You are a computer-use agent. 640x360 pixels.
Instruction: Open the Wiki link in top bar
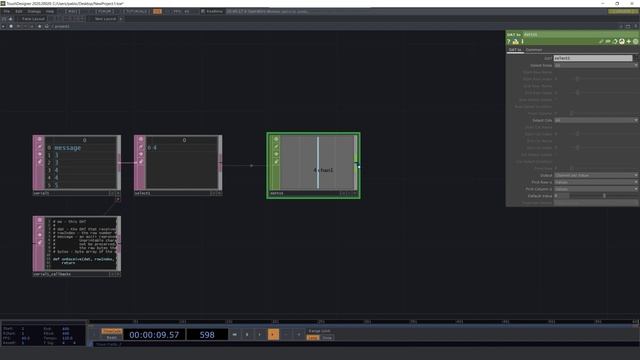point(72,11)
